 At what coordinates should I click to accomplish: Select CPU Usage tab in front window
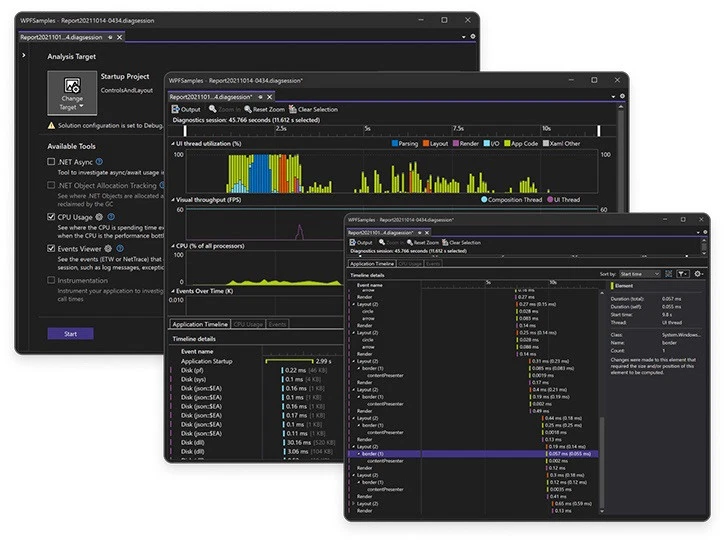410,264
